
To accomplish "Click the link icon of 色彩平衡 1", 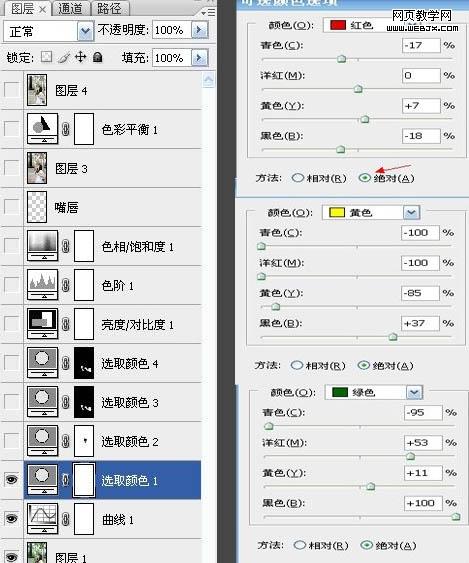I will (x=66, y=129).
